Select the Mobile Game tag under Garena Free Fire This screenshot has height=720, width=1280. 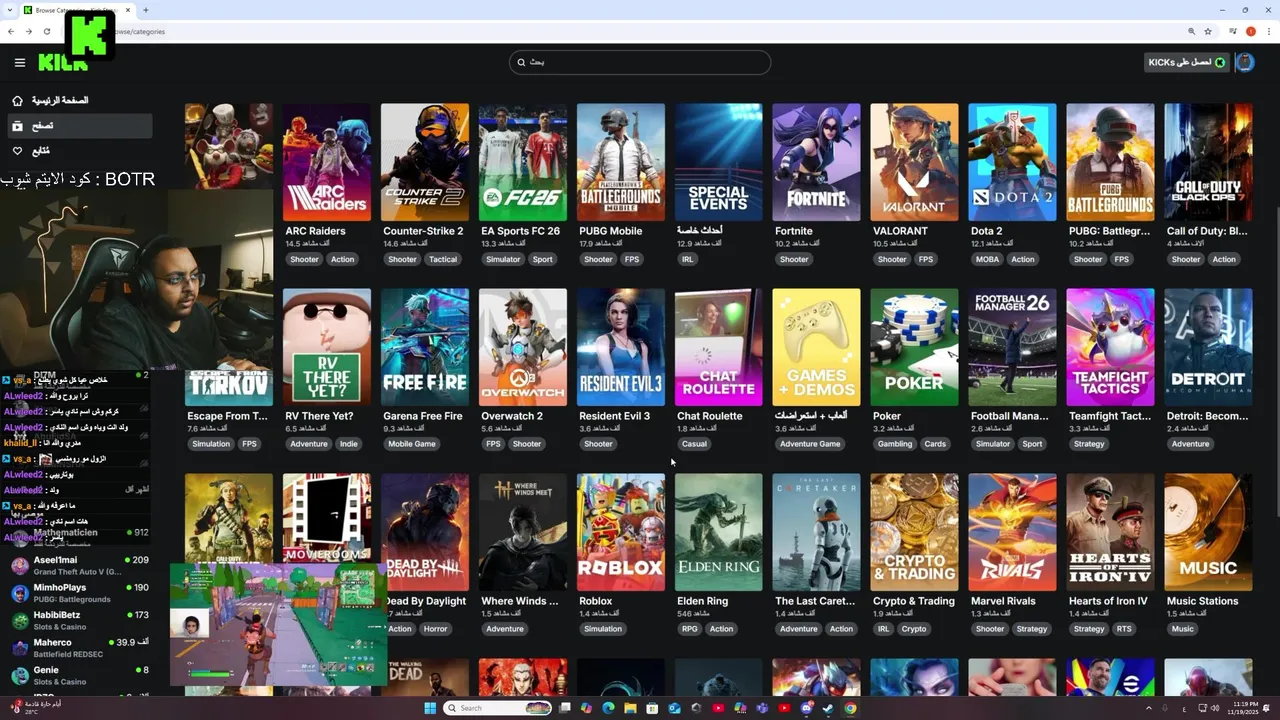(x=412, y=444)
